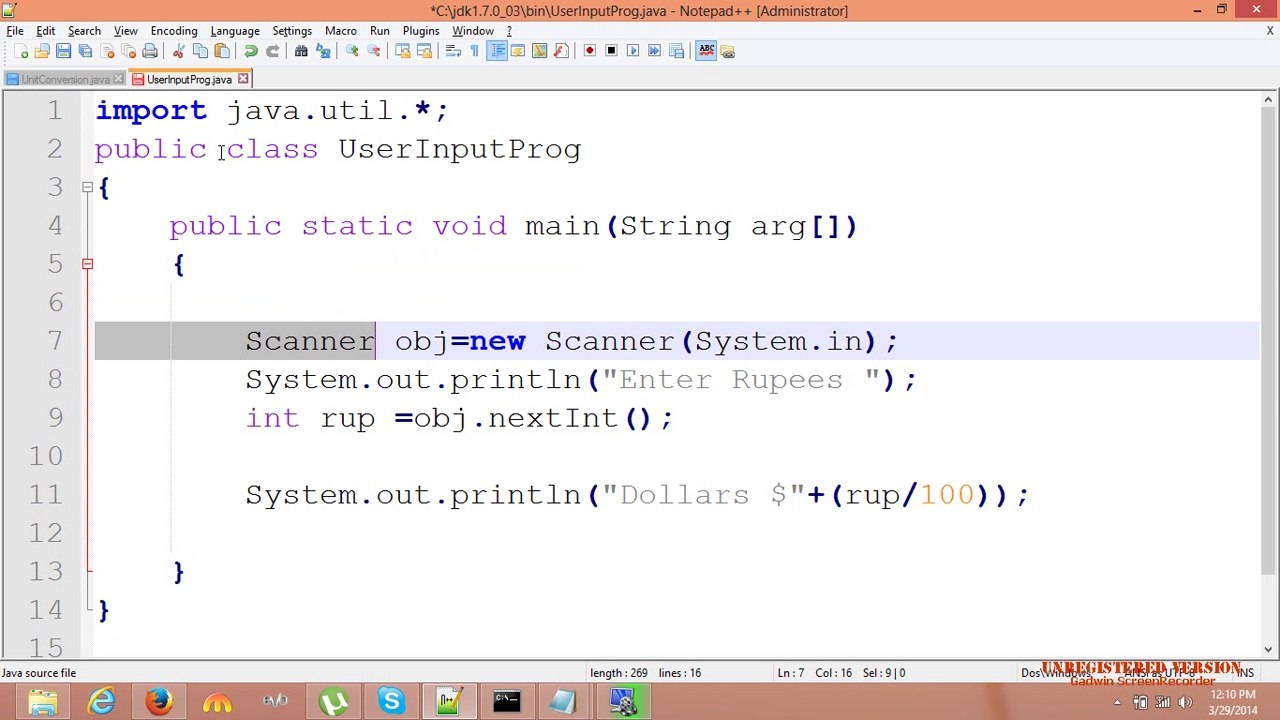The height and width of the screenshot is (720, 1280).
Task: Click the Close document toolbar icon
Action: point(107,51)
